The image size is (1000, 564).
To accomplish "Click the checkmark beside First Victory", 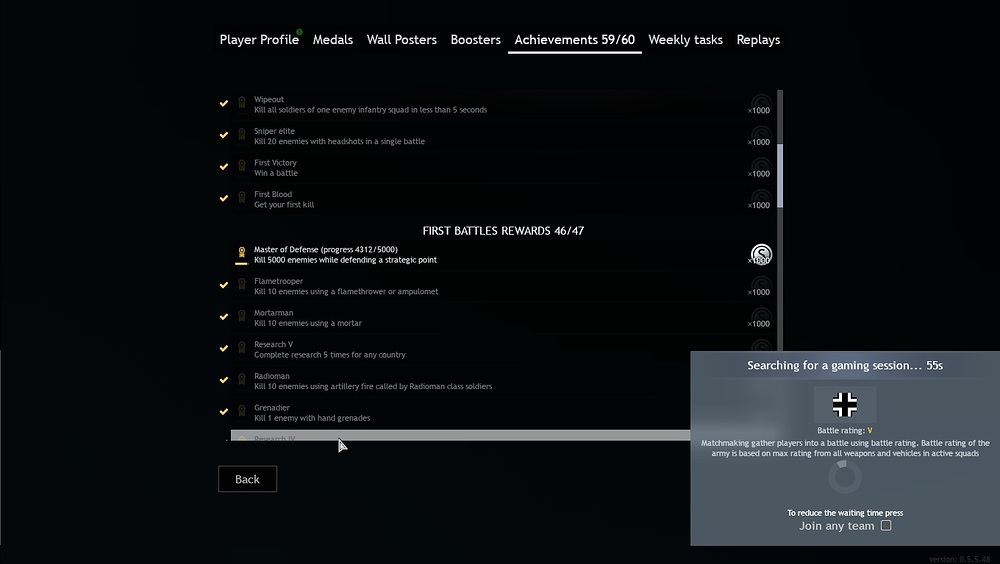I will click(224, 167).
